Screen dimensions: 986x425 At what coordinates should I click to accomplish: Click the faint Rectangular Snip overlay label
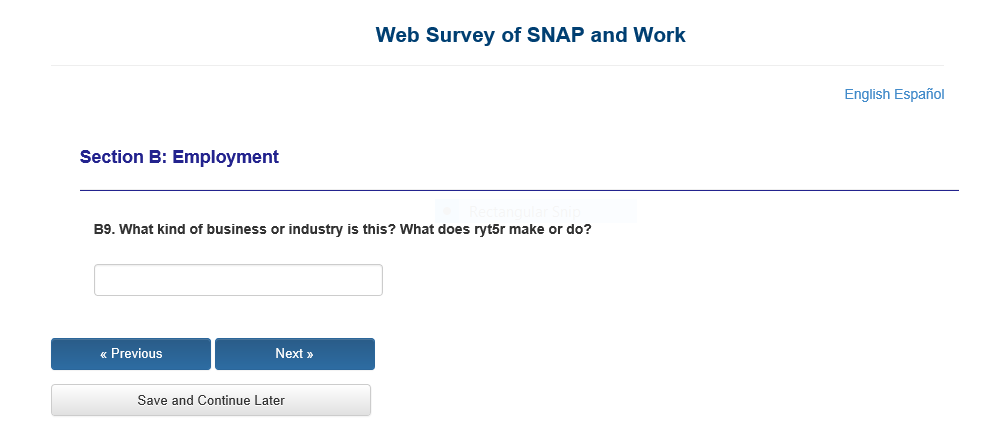524,211
